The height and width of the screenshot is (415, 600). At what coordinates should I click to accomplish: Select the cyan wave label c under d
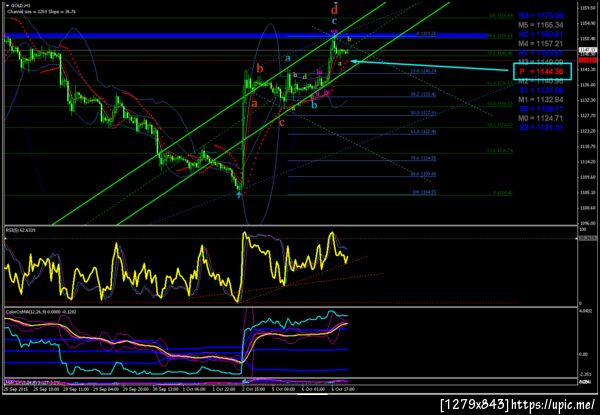click(334, 21)
